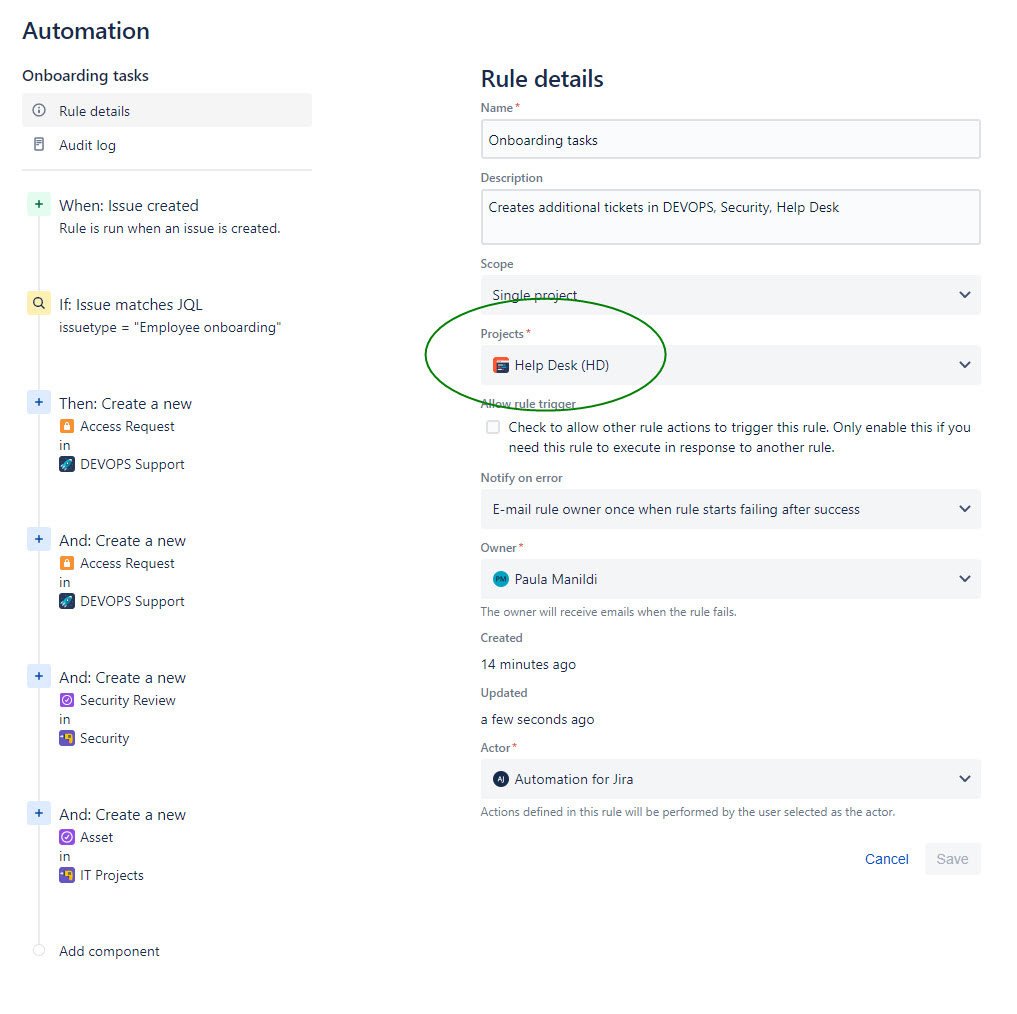Click the Onboarding tasks heading in the sidebar

tap(85, 76)
